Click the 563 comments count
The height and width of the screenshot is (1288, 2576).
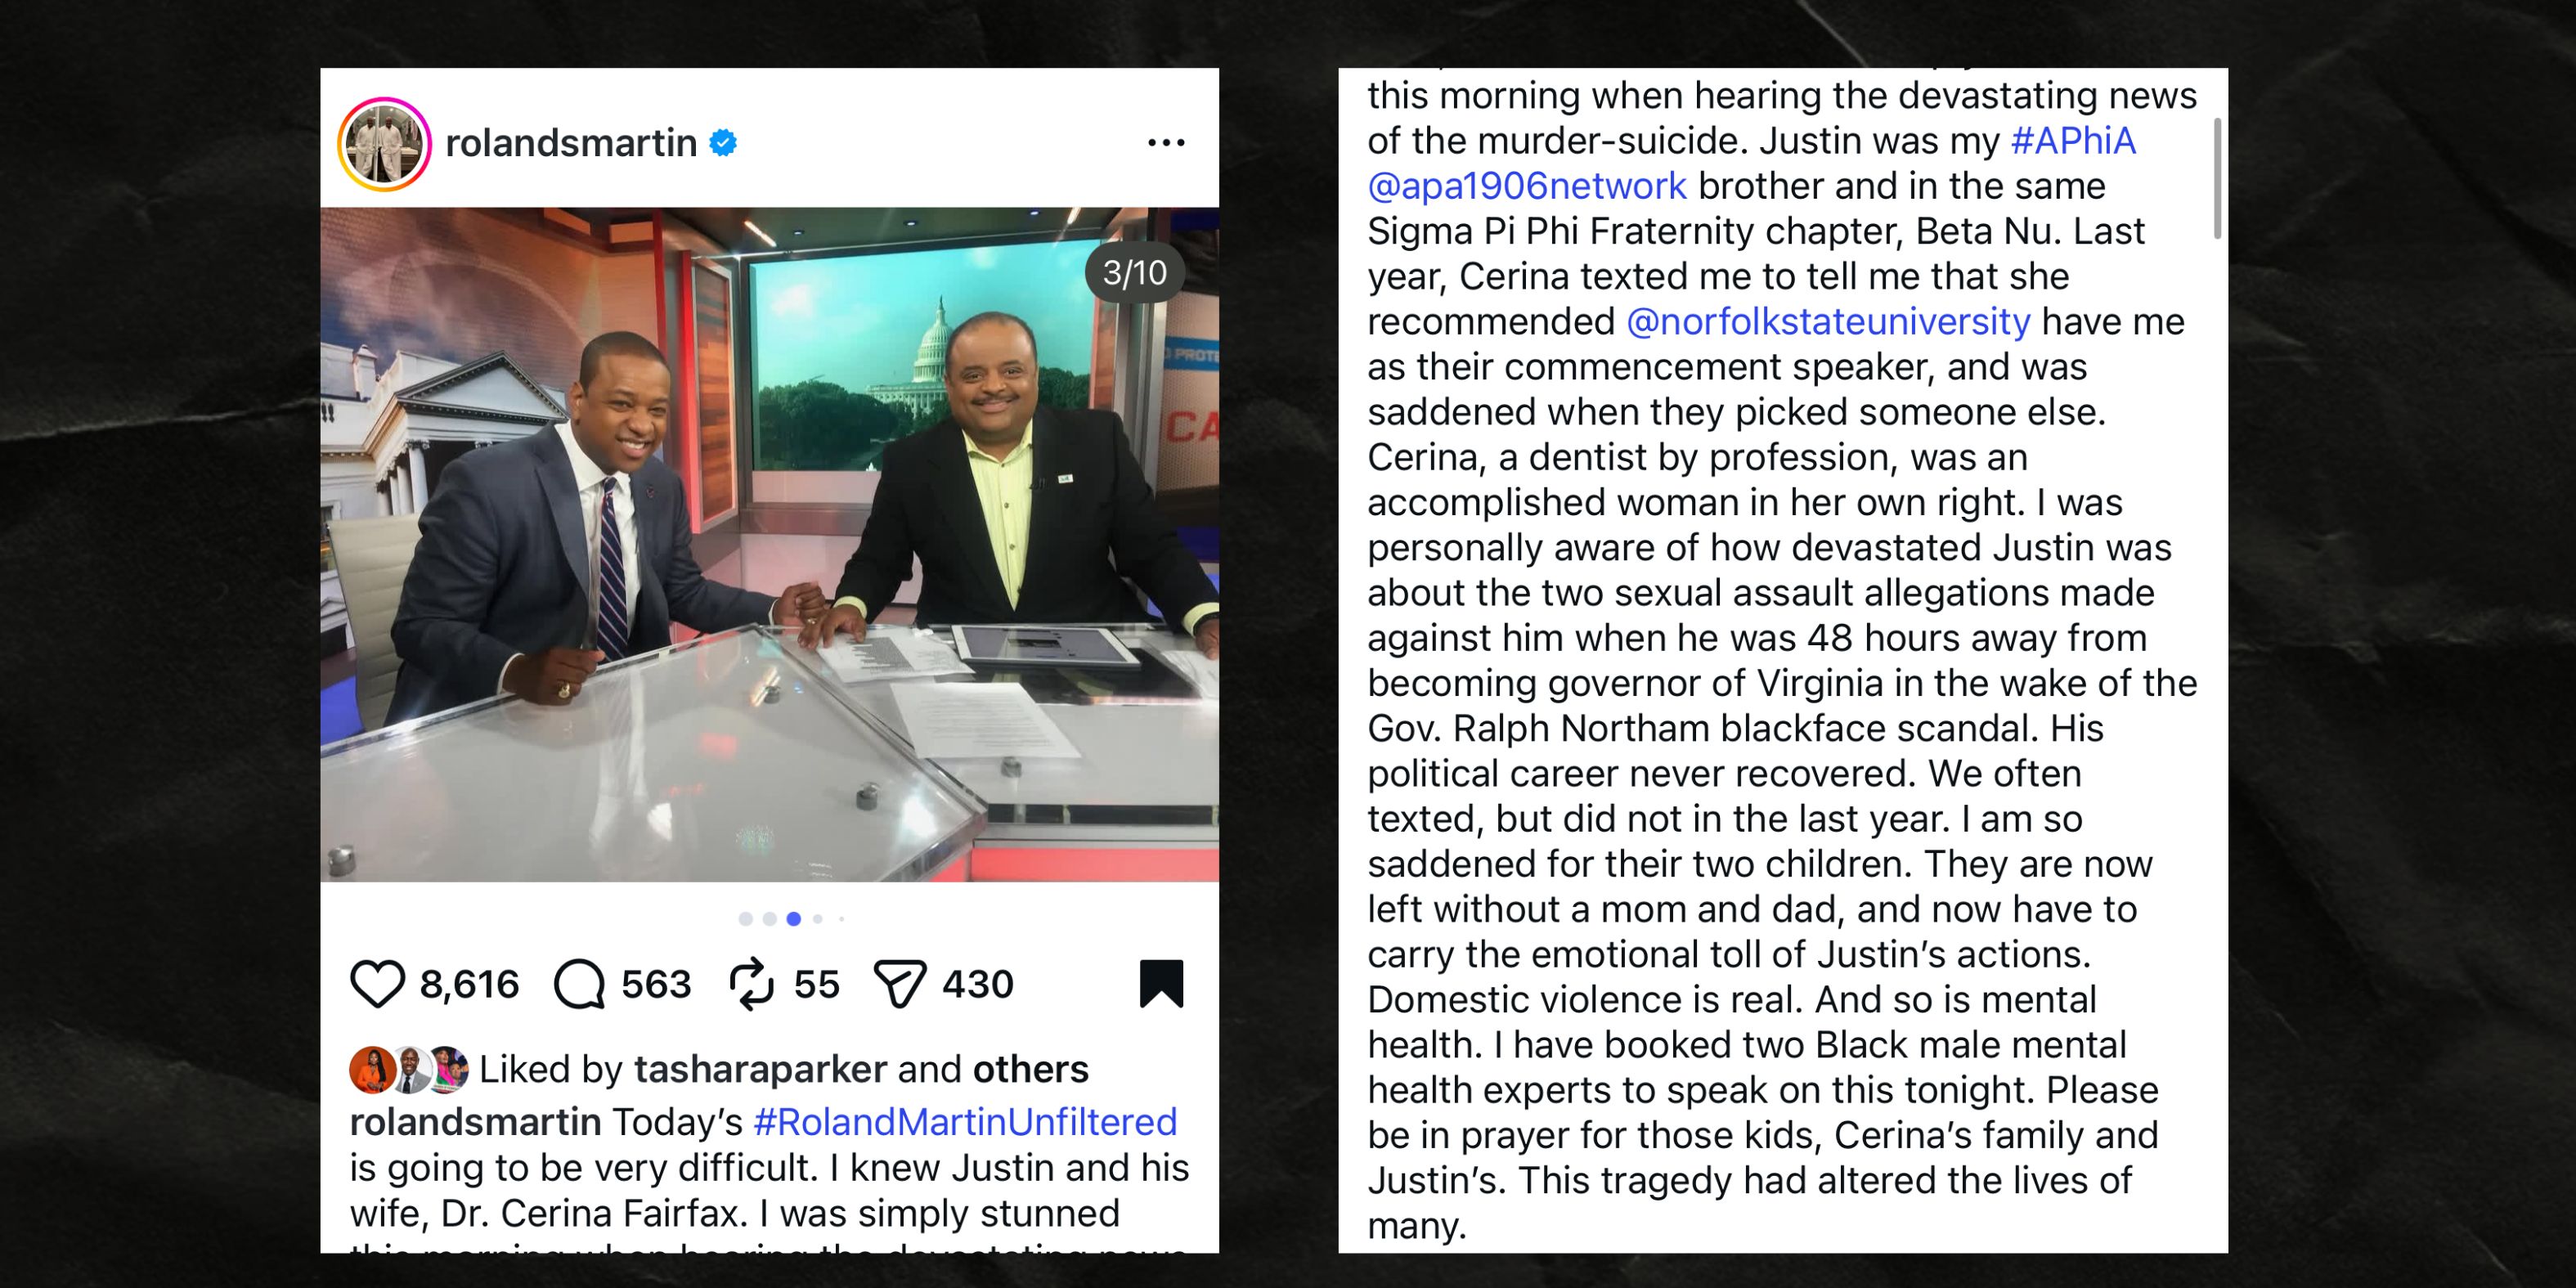(656, 984)
